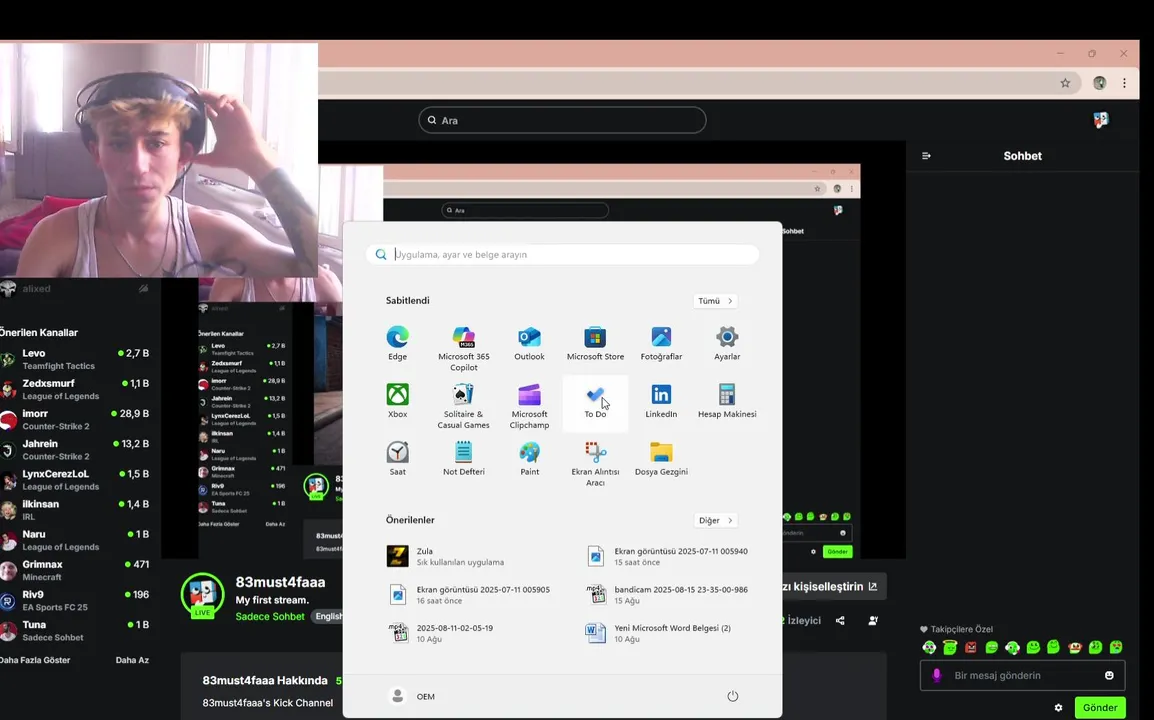Open LynxCerezLoL channel in sidebar
The image size is (1154, 720).
(74, 479)
